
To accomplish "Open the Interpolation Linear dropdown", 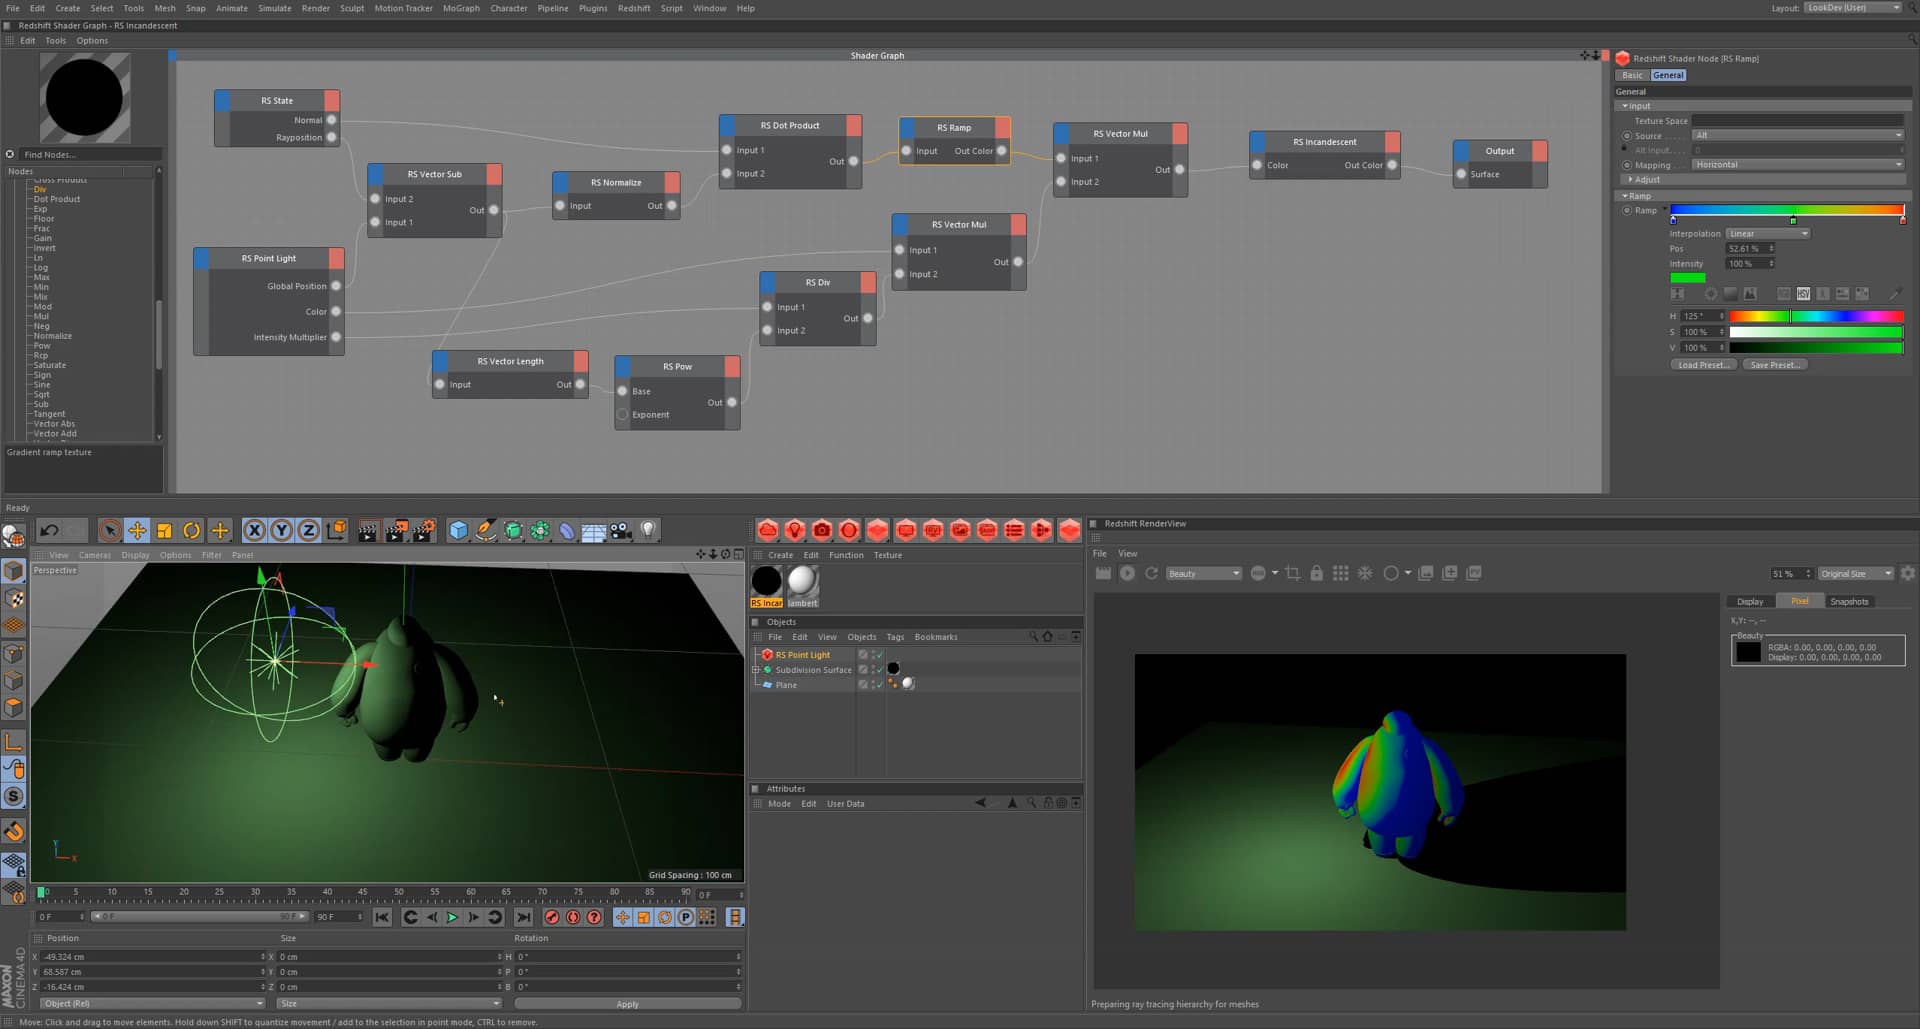I will point(1767,234).
